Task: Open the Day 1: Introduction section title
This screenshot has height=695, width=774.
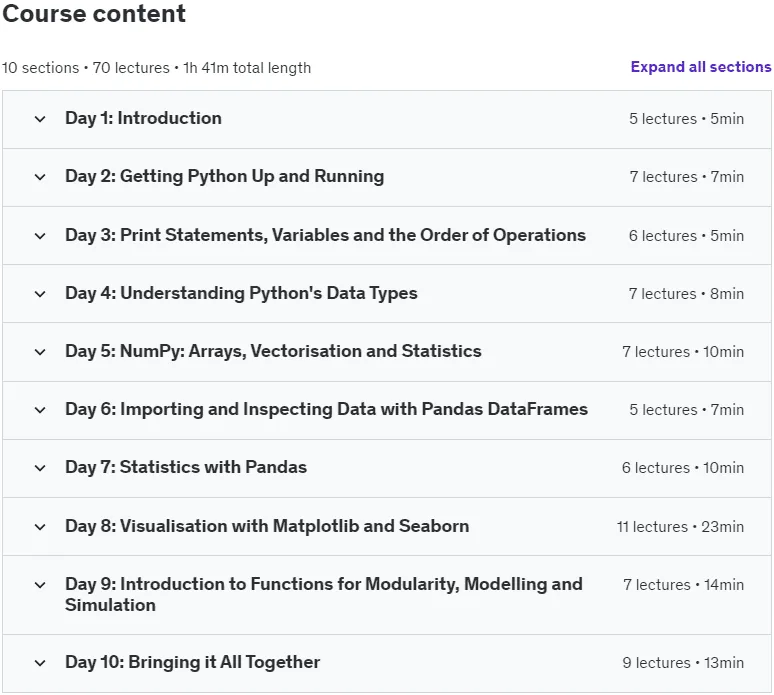Action: [x=143, y=118]
